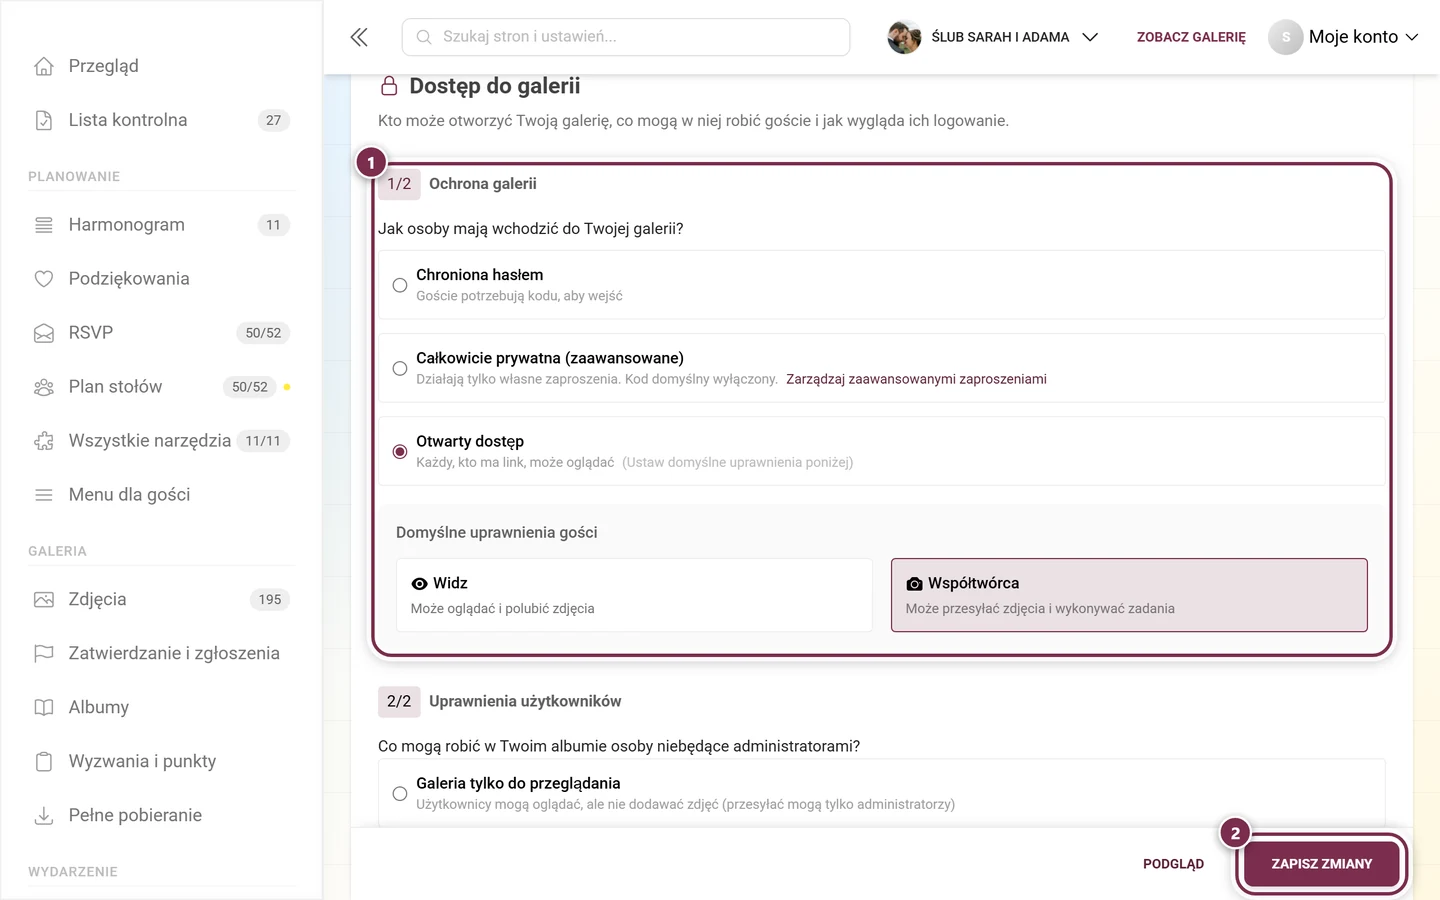This screenshot has height=900, width=1440.
Task: Click the 11/11 badge by Wszystkie narzędzia
Action: [263, 441]
